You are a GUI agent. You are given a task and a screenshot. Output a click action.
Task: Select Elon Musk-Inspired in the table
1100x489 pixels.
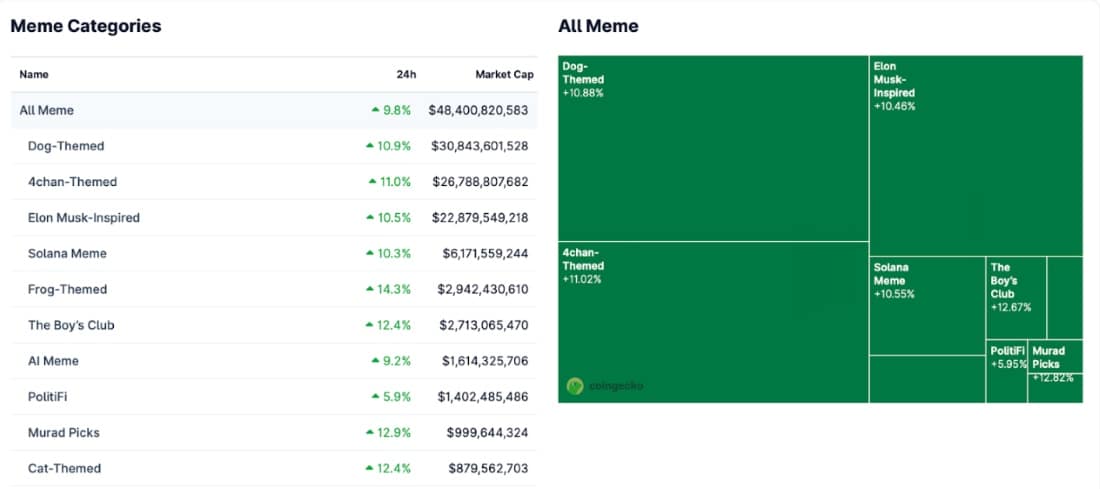click(x=84, y=218)
